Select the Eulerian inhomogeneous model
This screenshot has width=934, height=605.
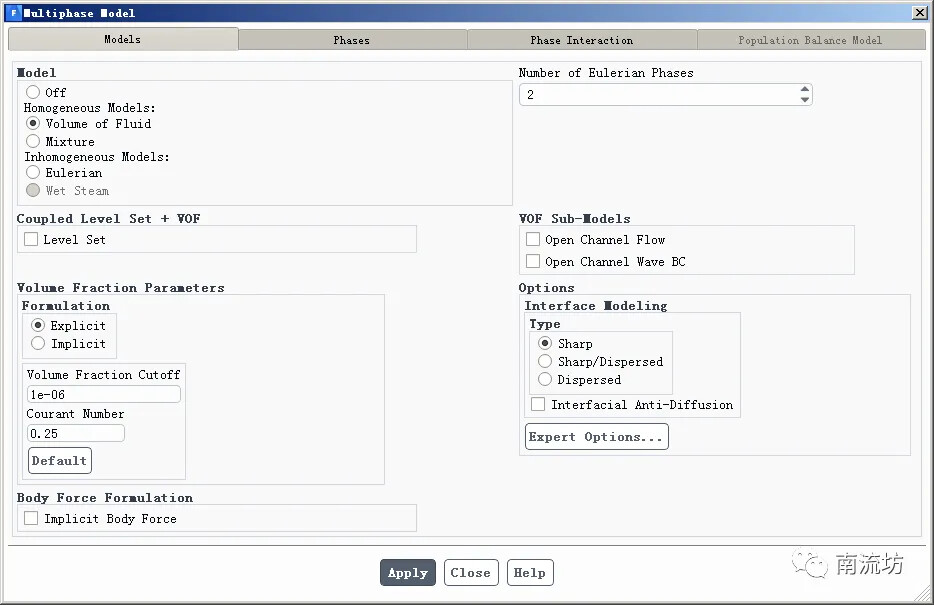pyautogui.click(x=33, y=172)
